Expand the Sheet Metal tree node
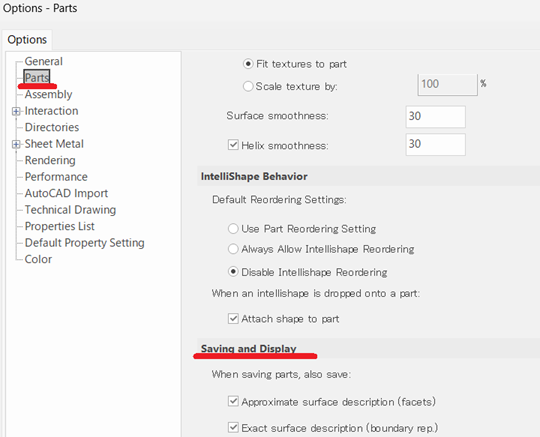This screenshot has width=540, height=437. pos(16,144)
